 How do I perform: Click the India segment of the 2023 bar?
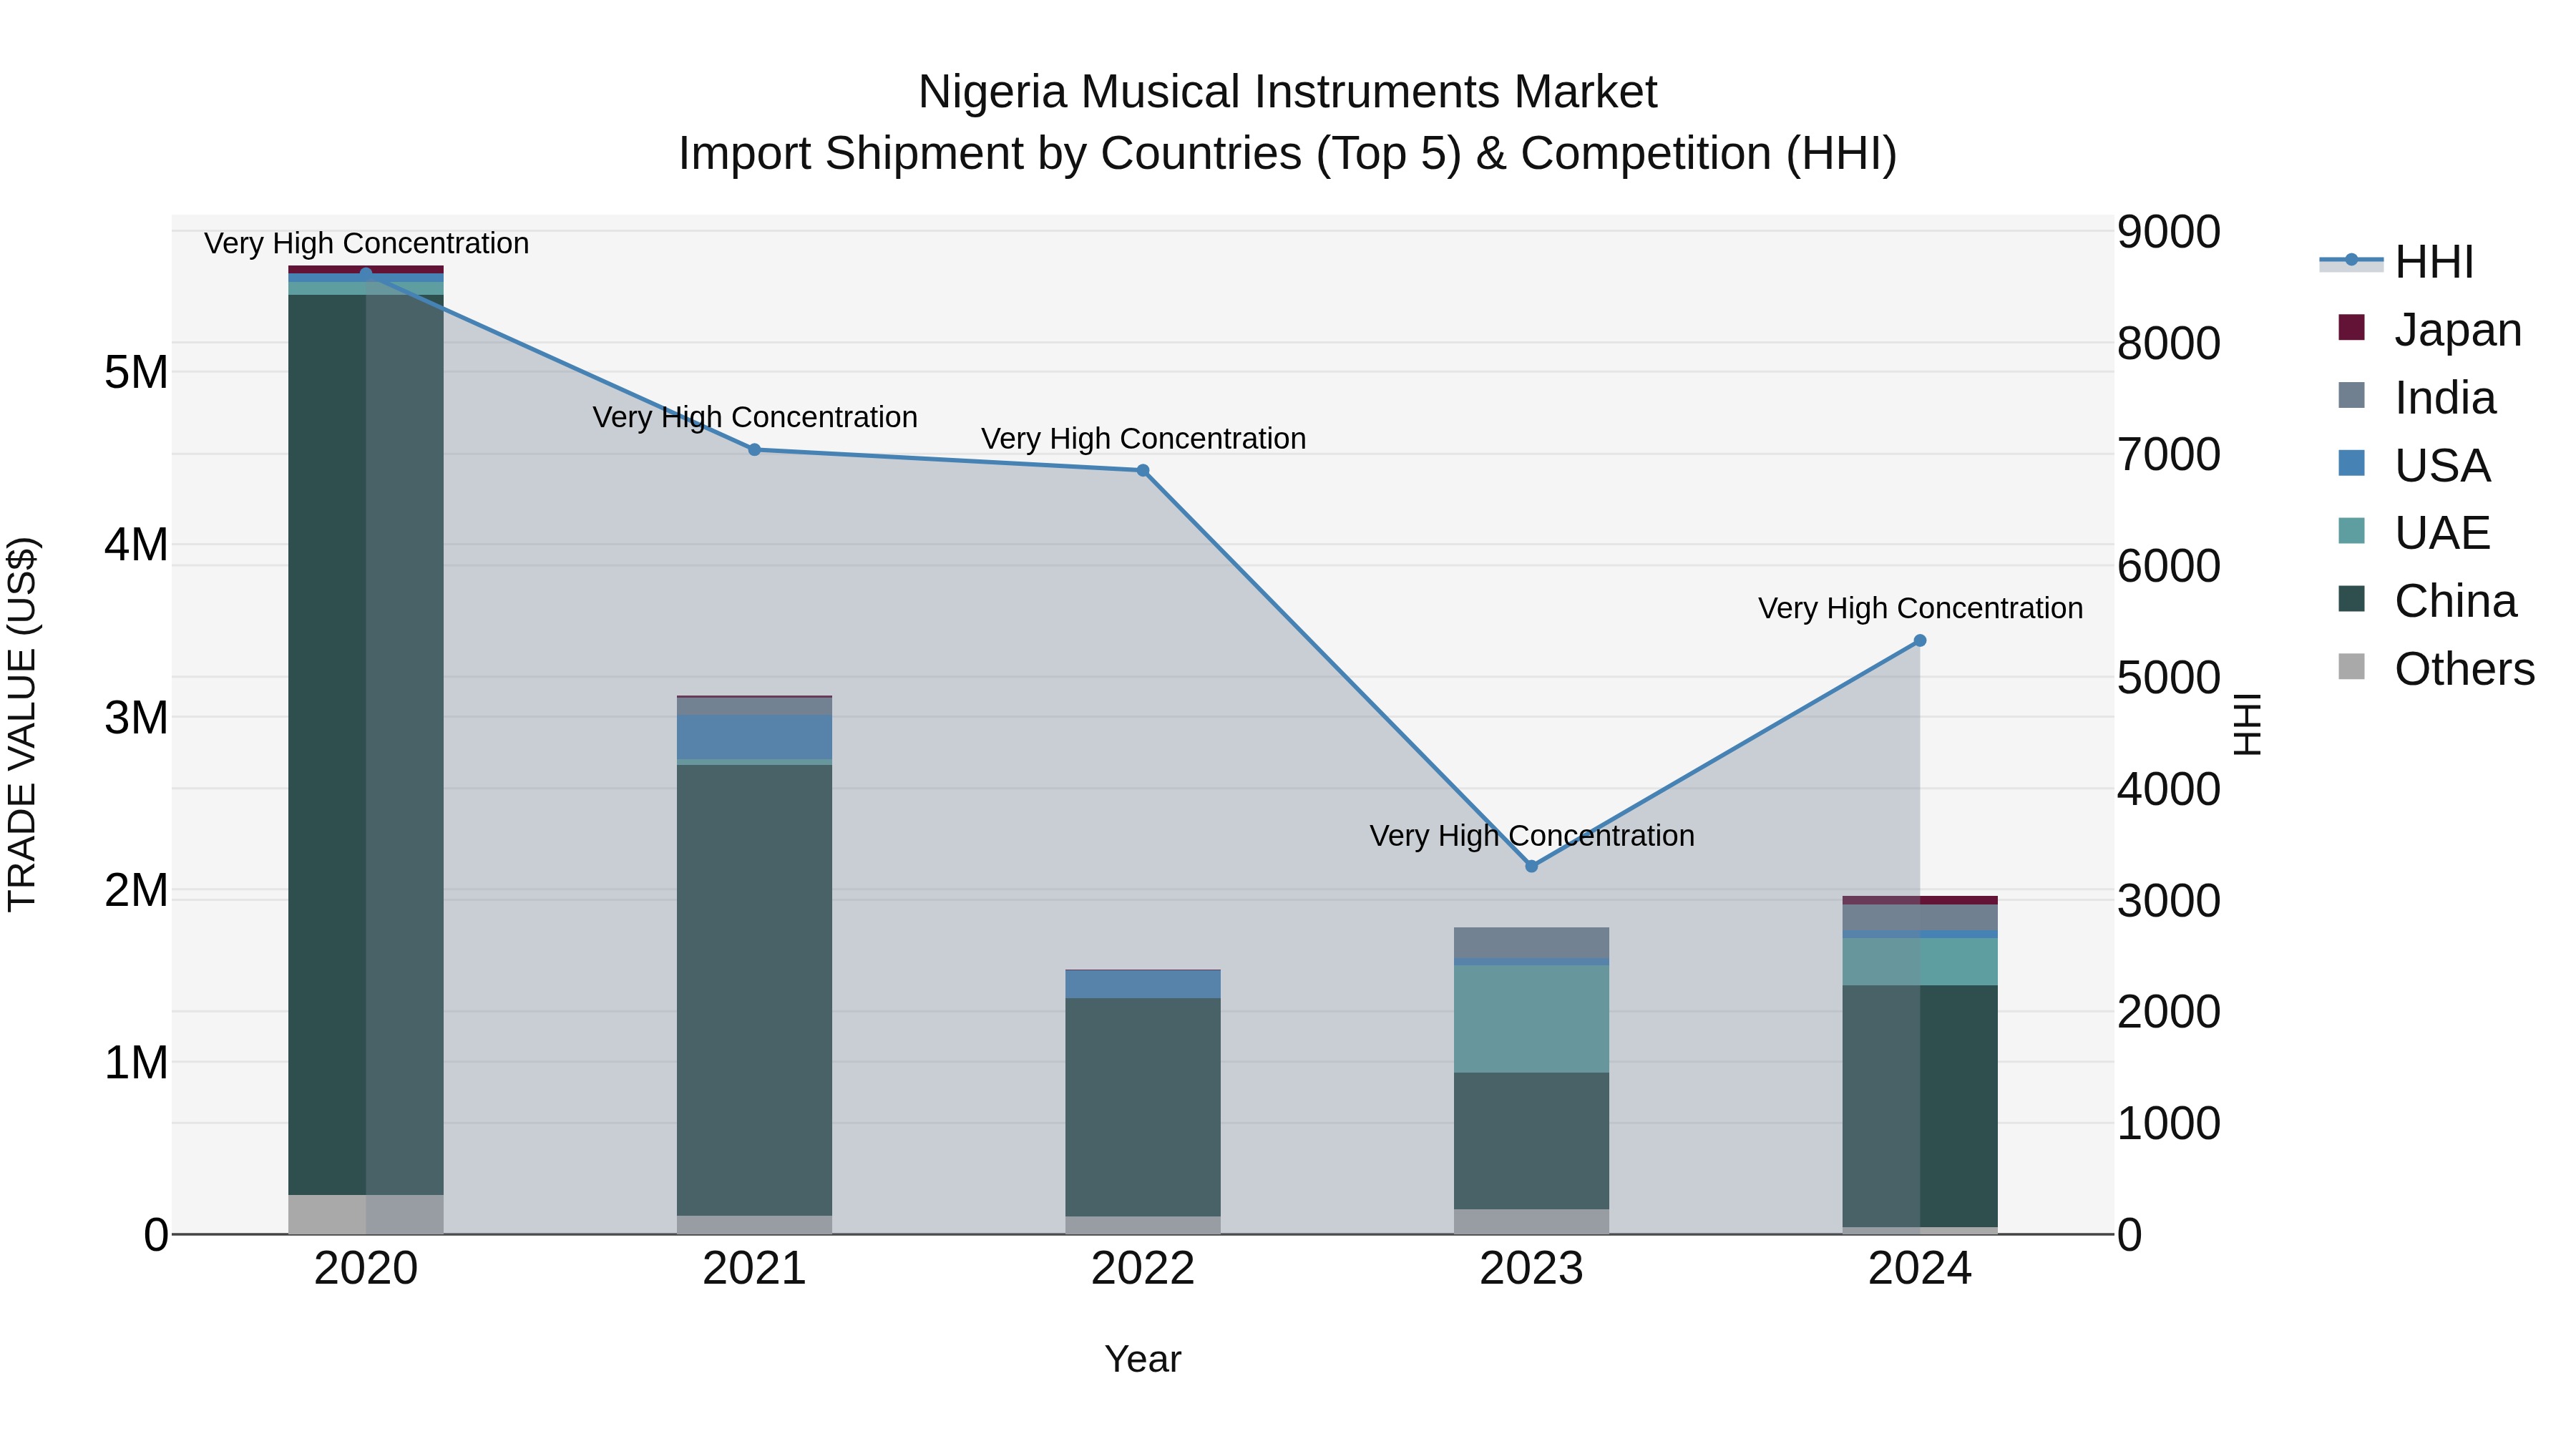[1531, 943]
